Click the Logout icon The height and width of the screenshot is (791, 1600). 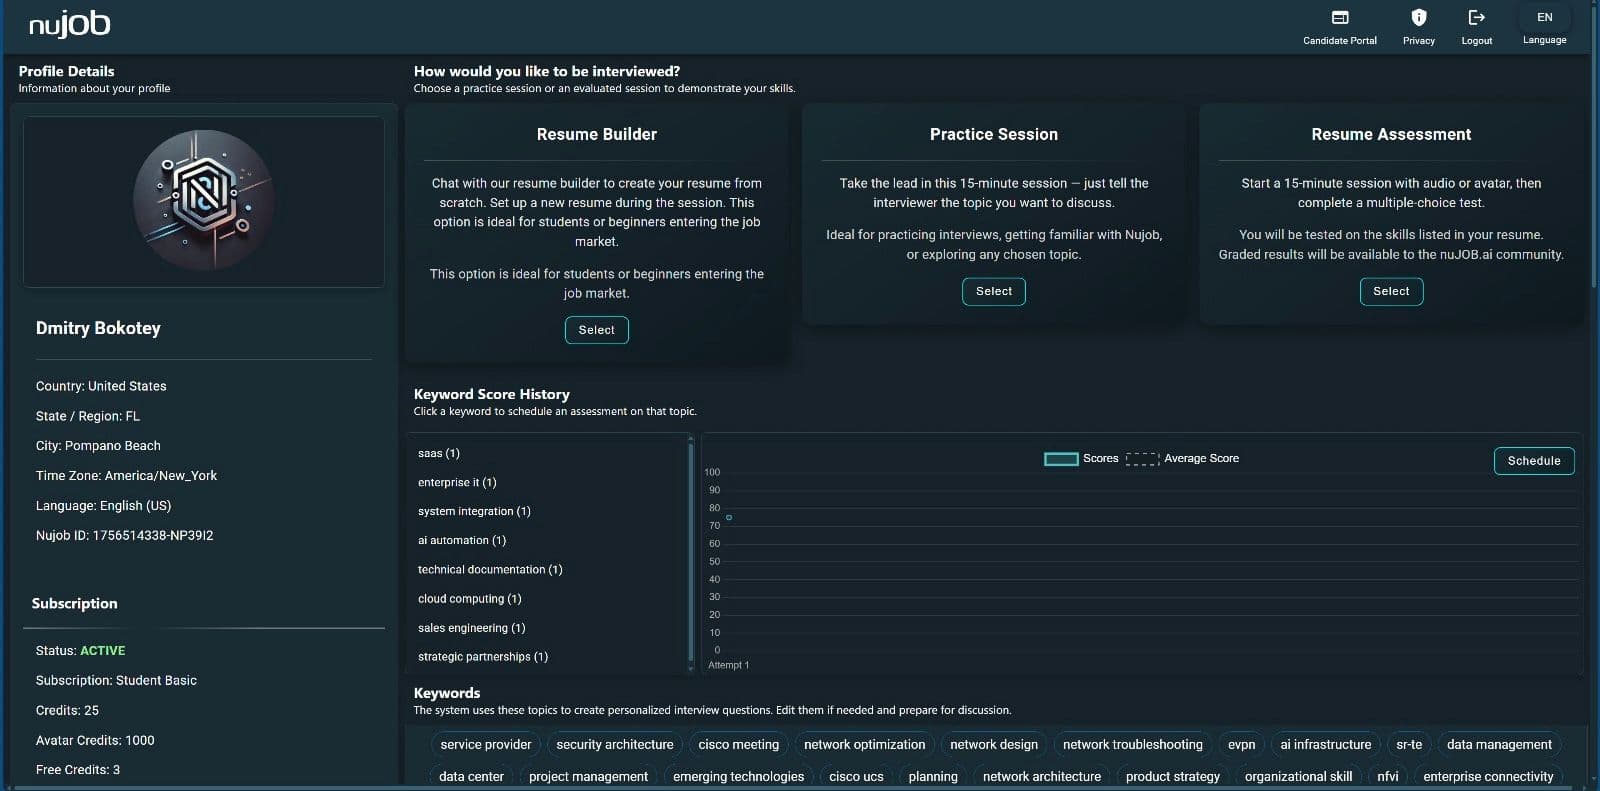pyautogui.click(x=1476, y=18)
